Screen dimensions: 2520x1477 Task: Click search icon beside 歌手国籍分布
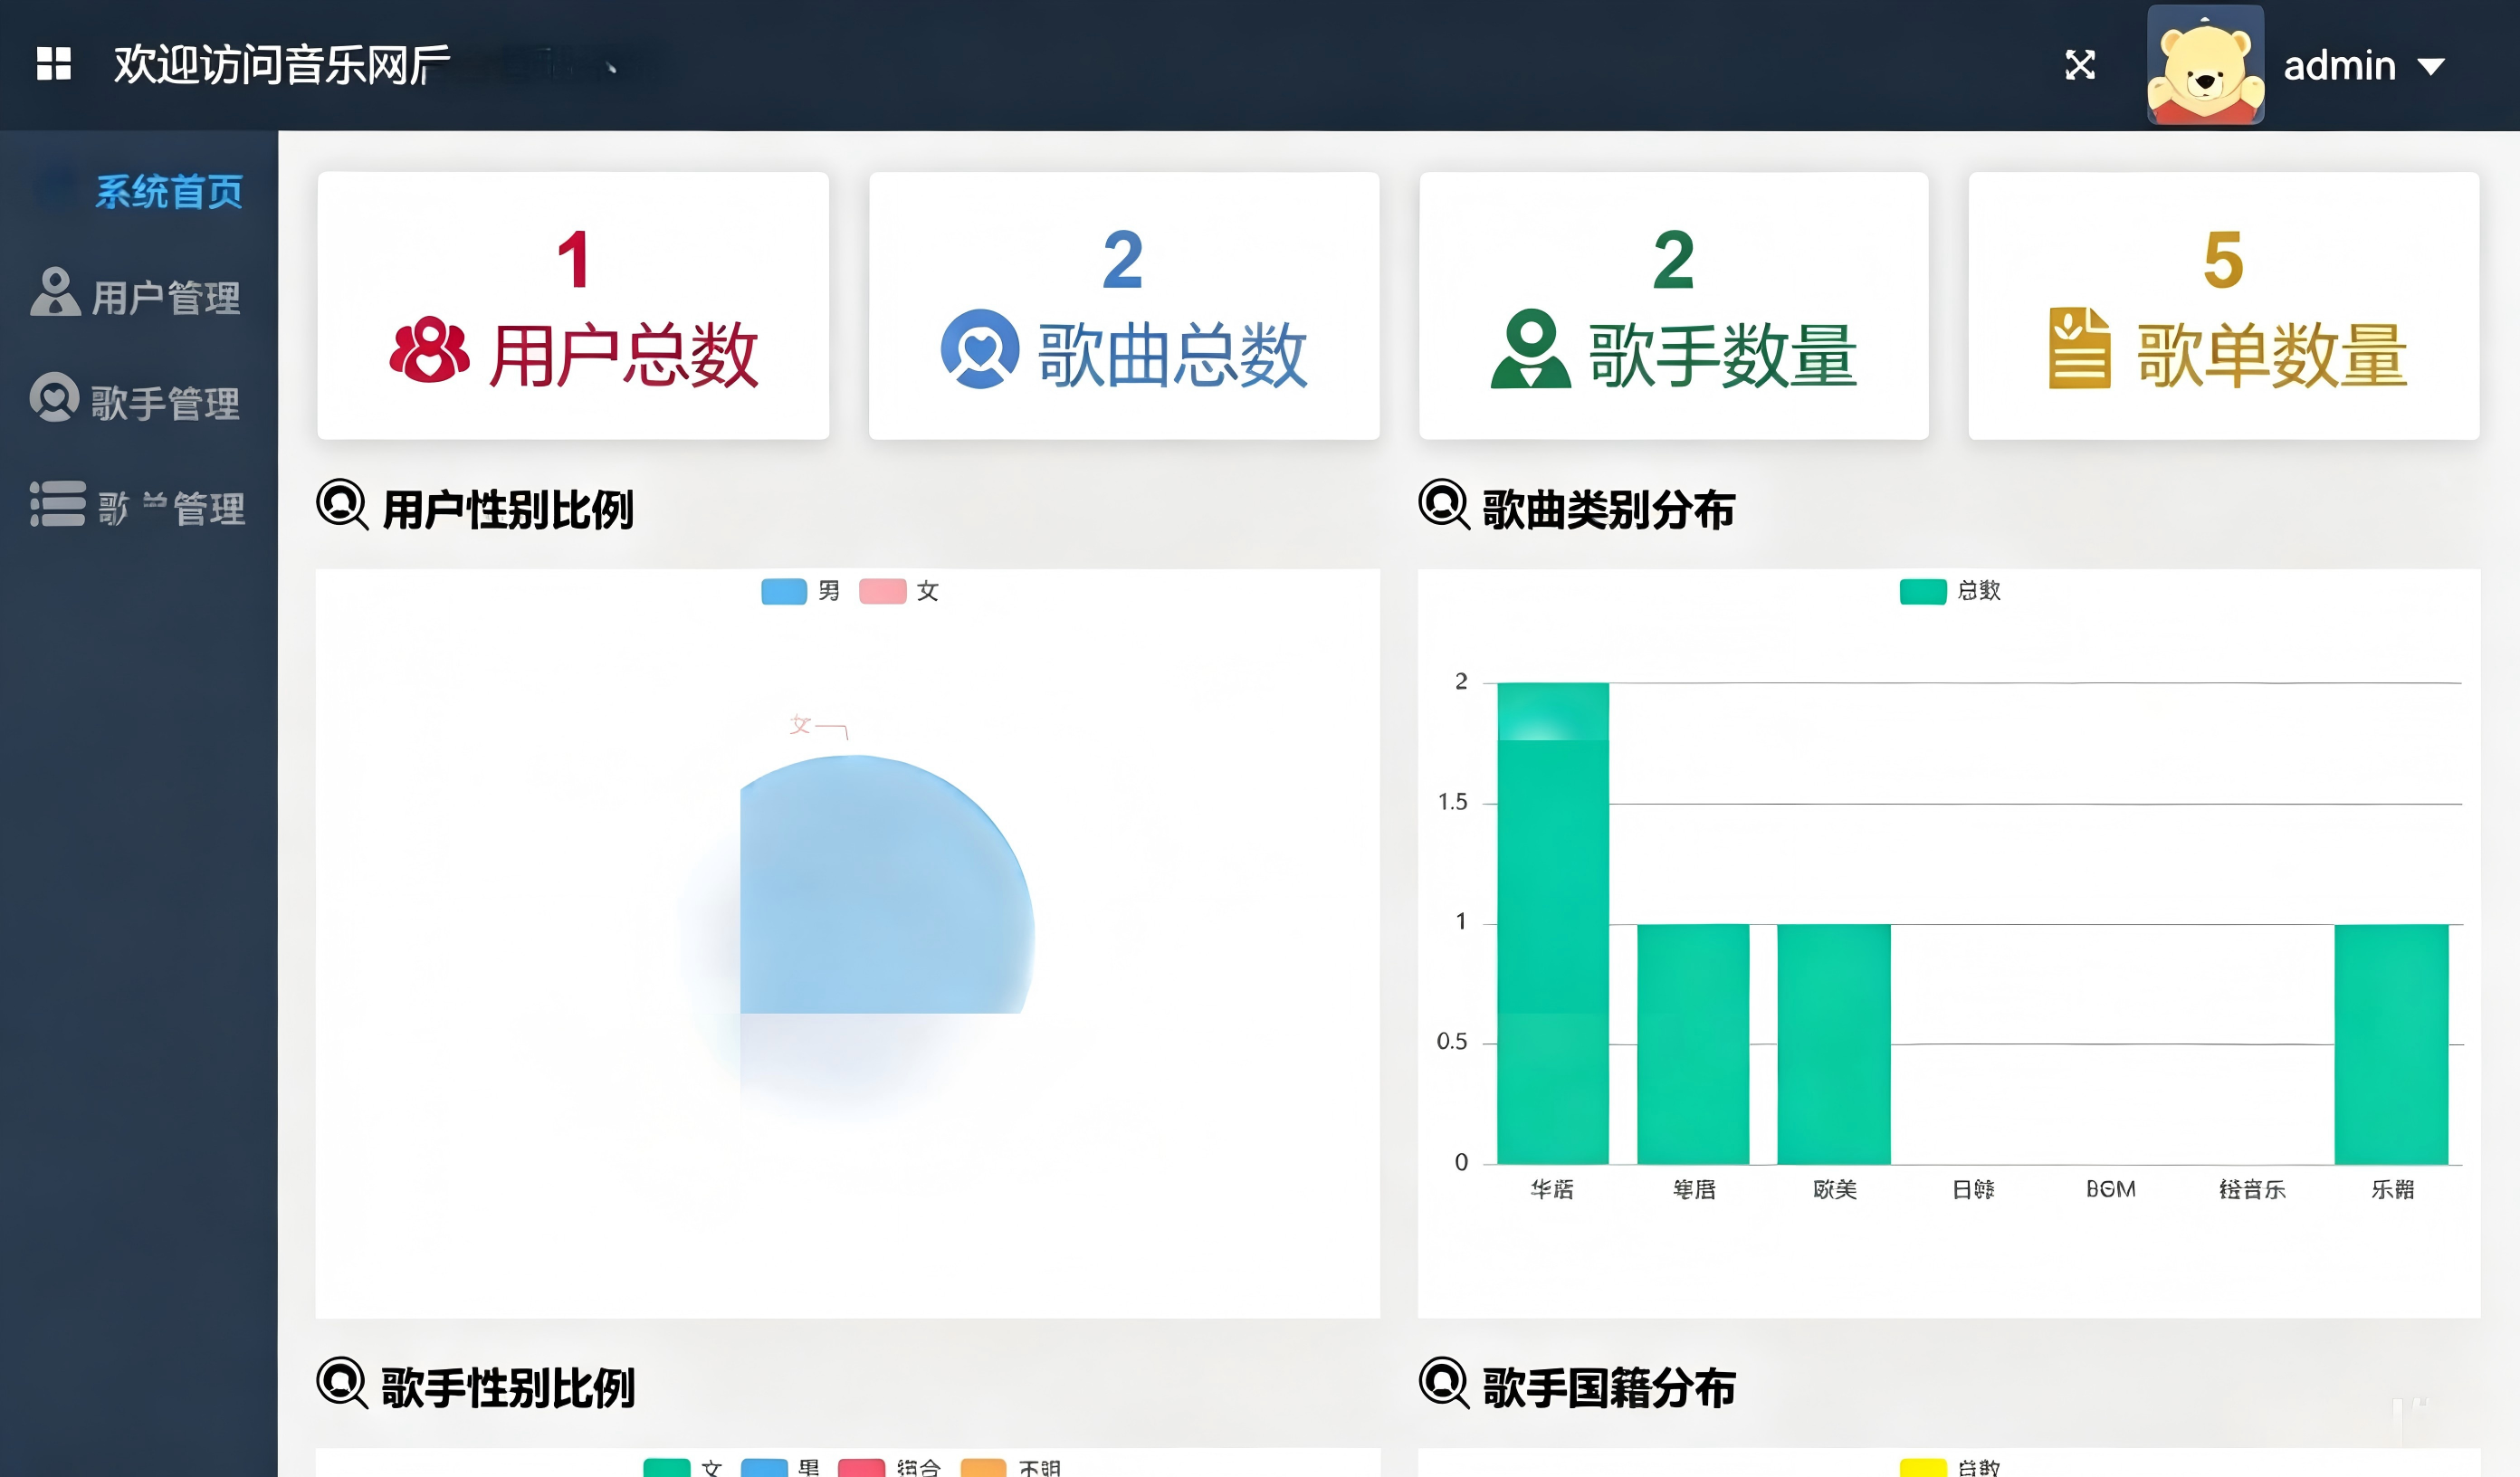click(1444, 1383)
